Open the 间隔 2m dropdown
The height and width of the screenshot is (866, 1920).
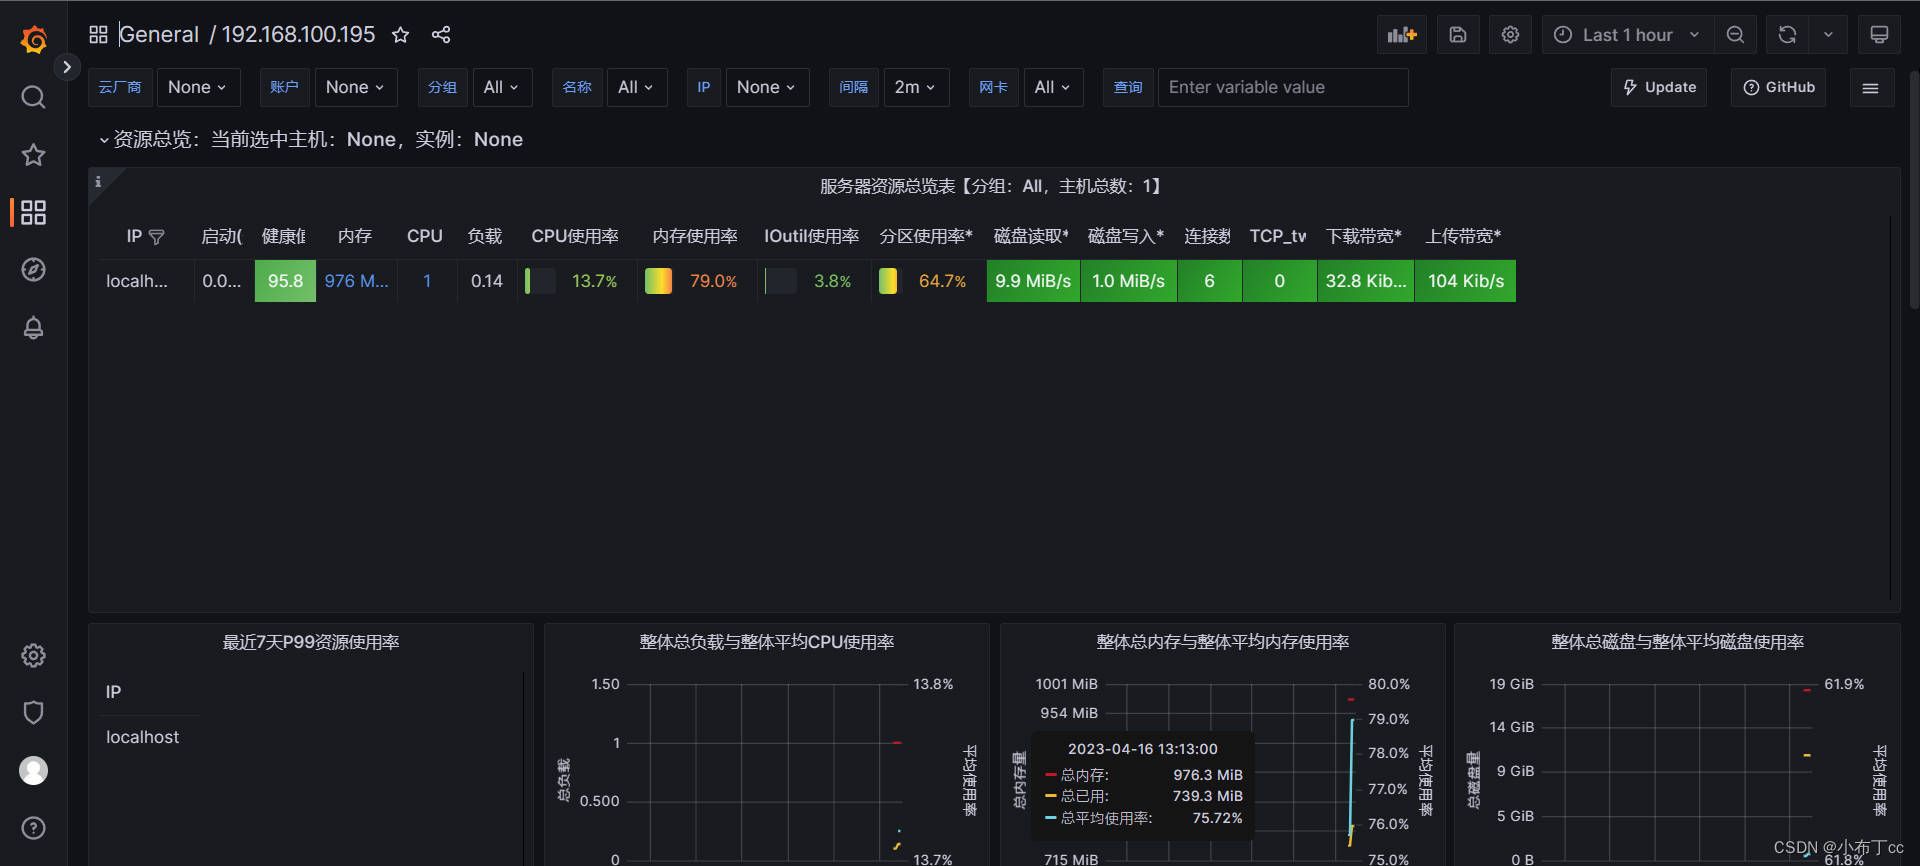pos(916,88)
